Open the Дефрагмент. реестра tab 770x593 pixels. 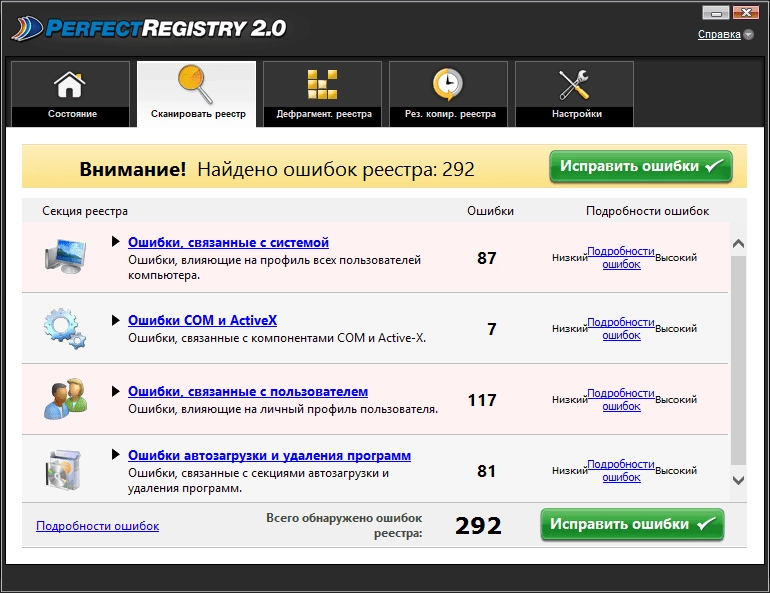point(322,94)
